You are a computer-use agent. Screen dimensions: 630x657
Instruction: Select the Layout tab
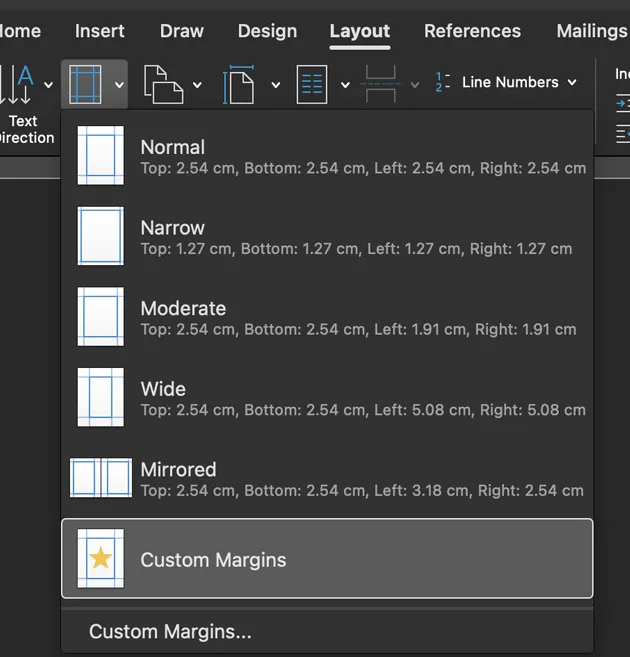pyautogui.click(x=360, y=31)
